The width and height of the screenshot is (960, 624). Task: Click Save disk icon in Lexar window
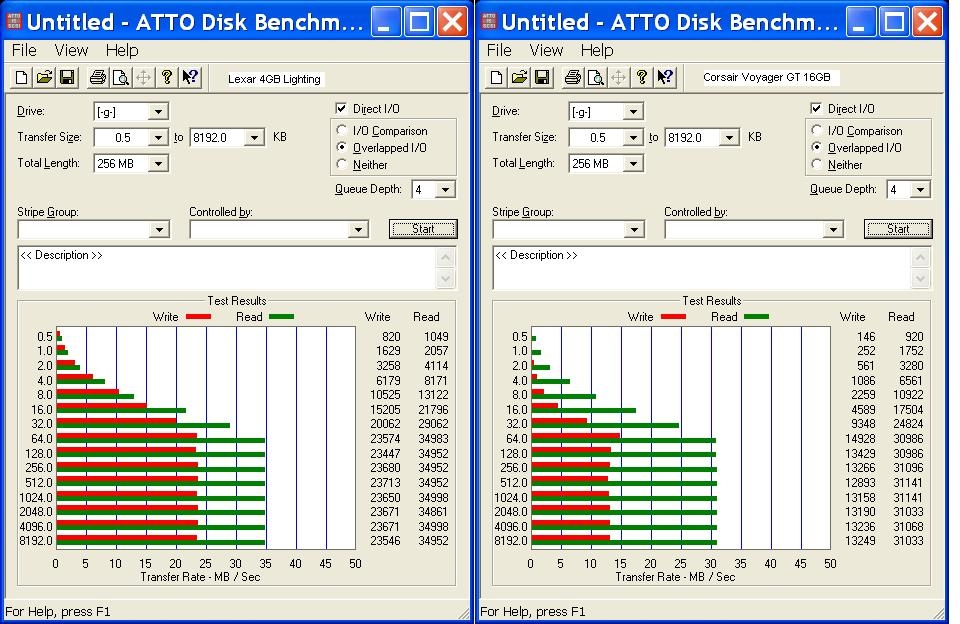(x=67, y=77)
